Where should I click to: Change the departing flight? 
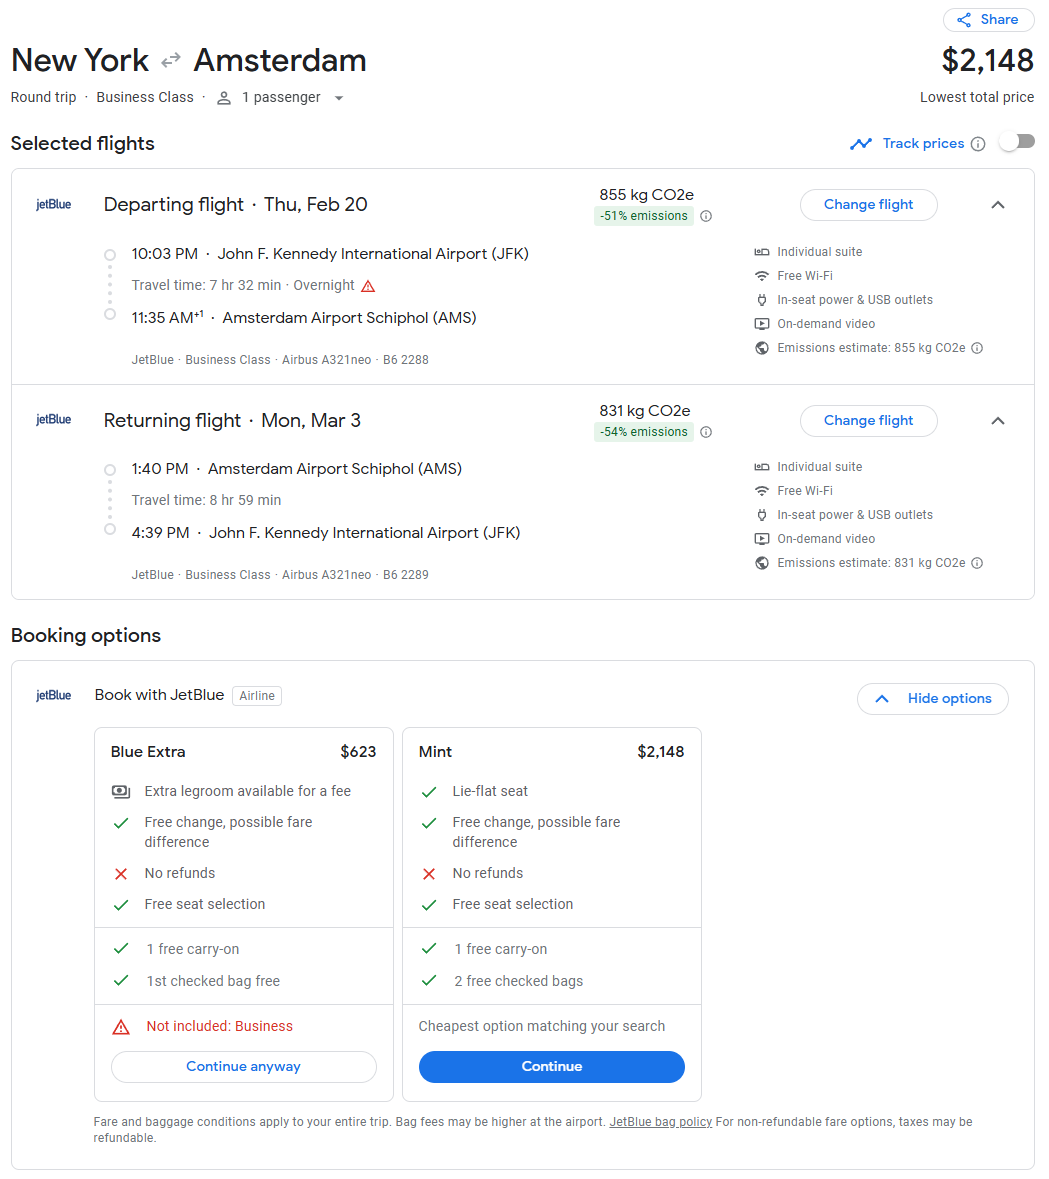point(868,205)
